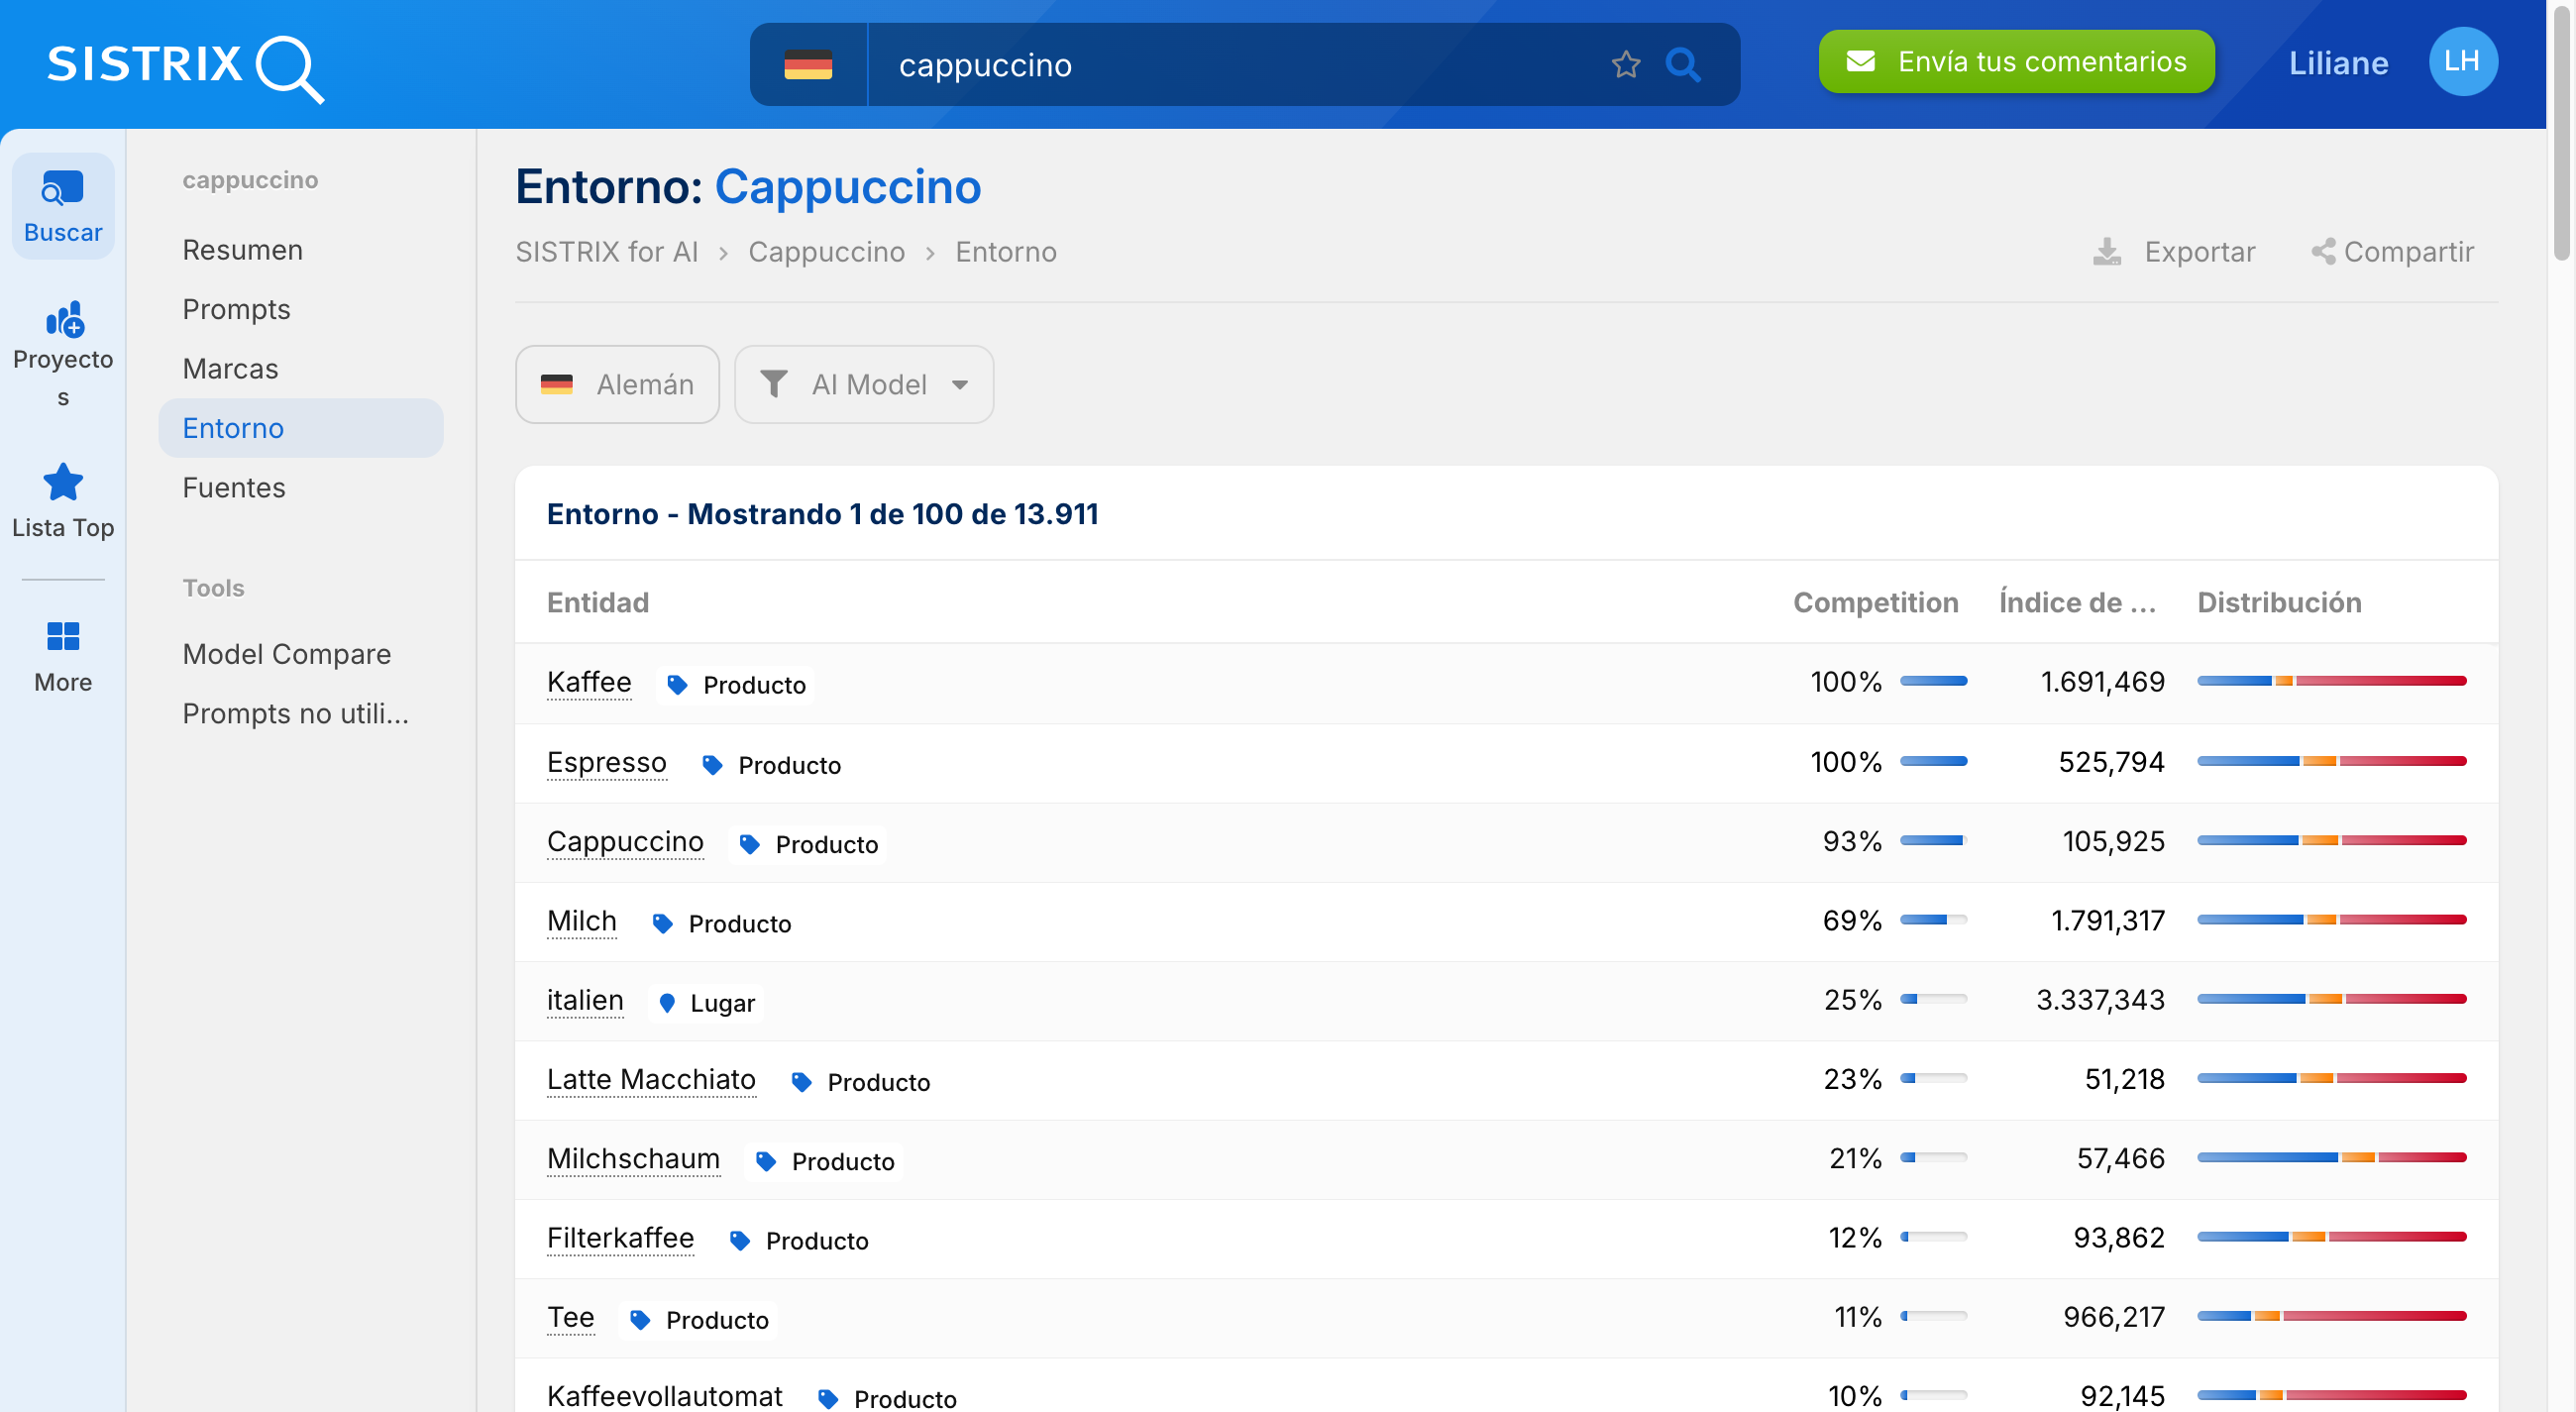Click into the cappuccino search field

1230,65
